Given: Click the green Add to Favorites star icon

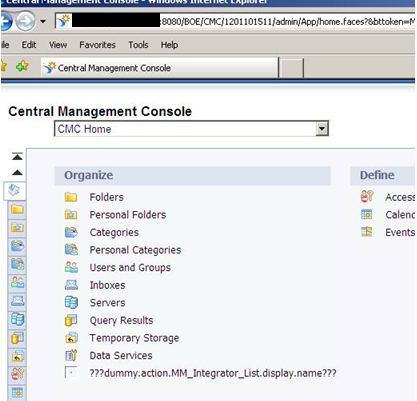Looking at the screenshot, I should click(22, 66).
